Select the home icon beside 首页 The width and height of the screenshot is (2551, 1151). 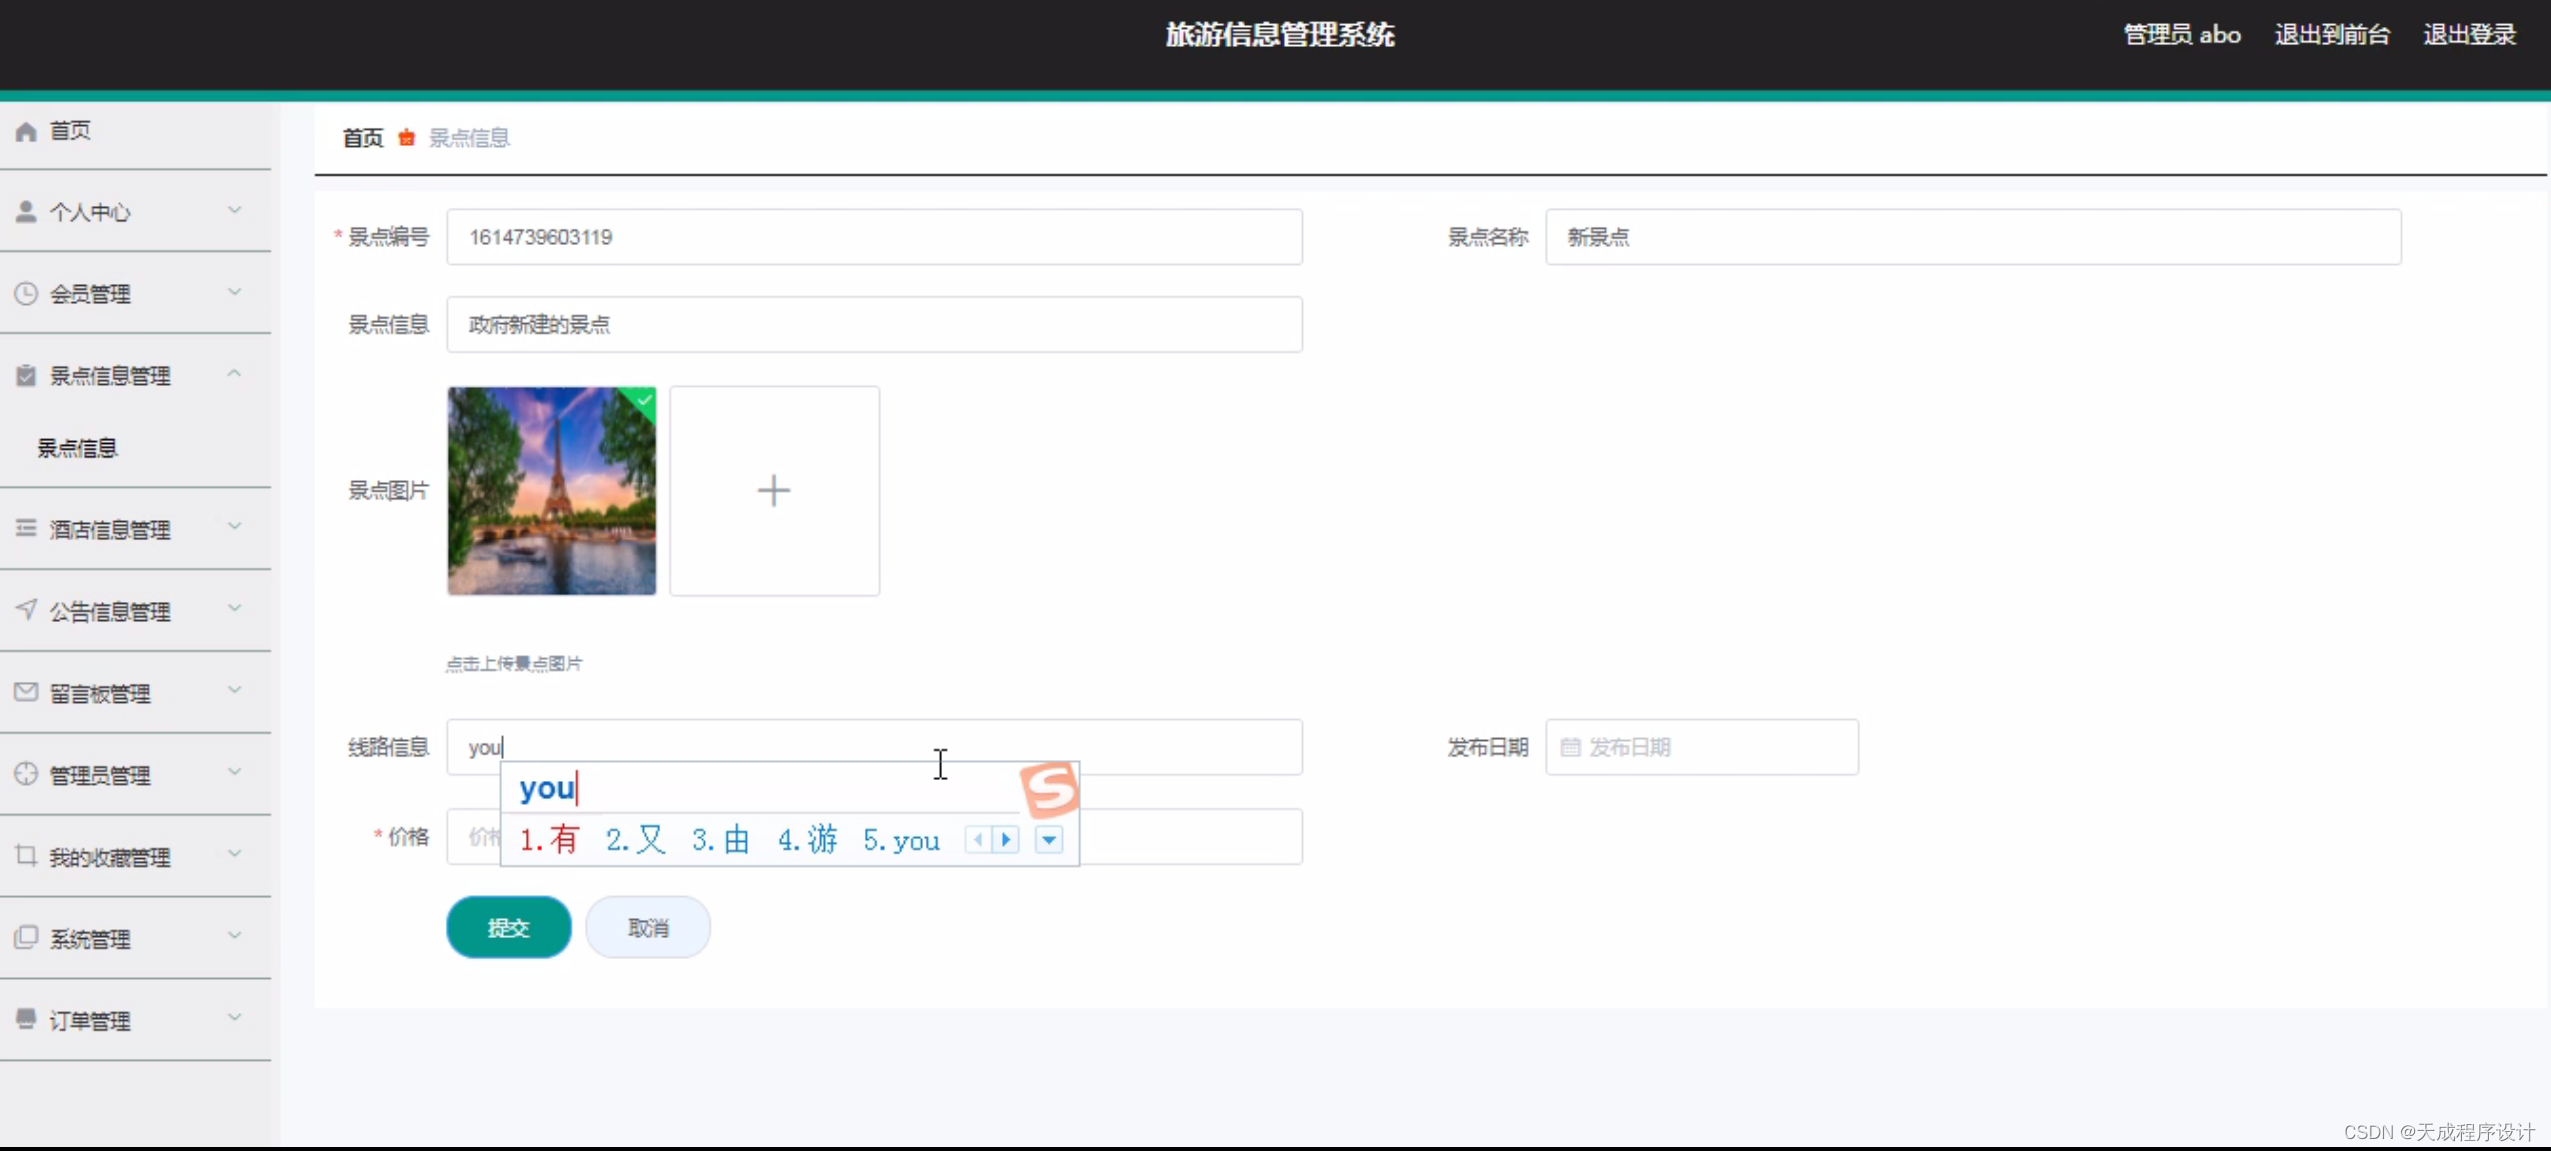[25, 130]
